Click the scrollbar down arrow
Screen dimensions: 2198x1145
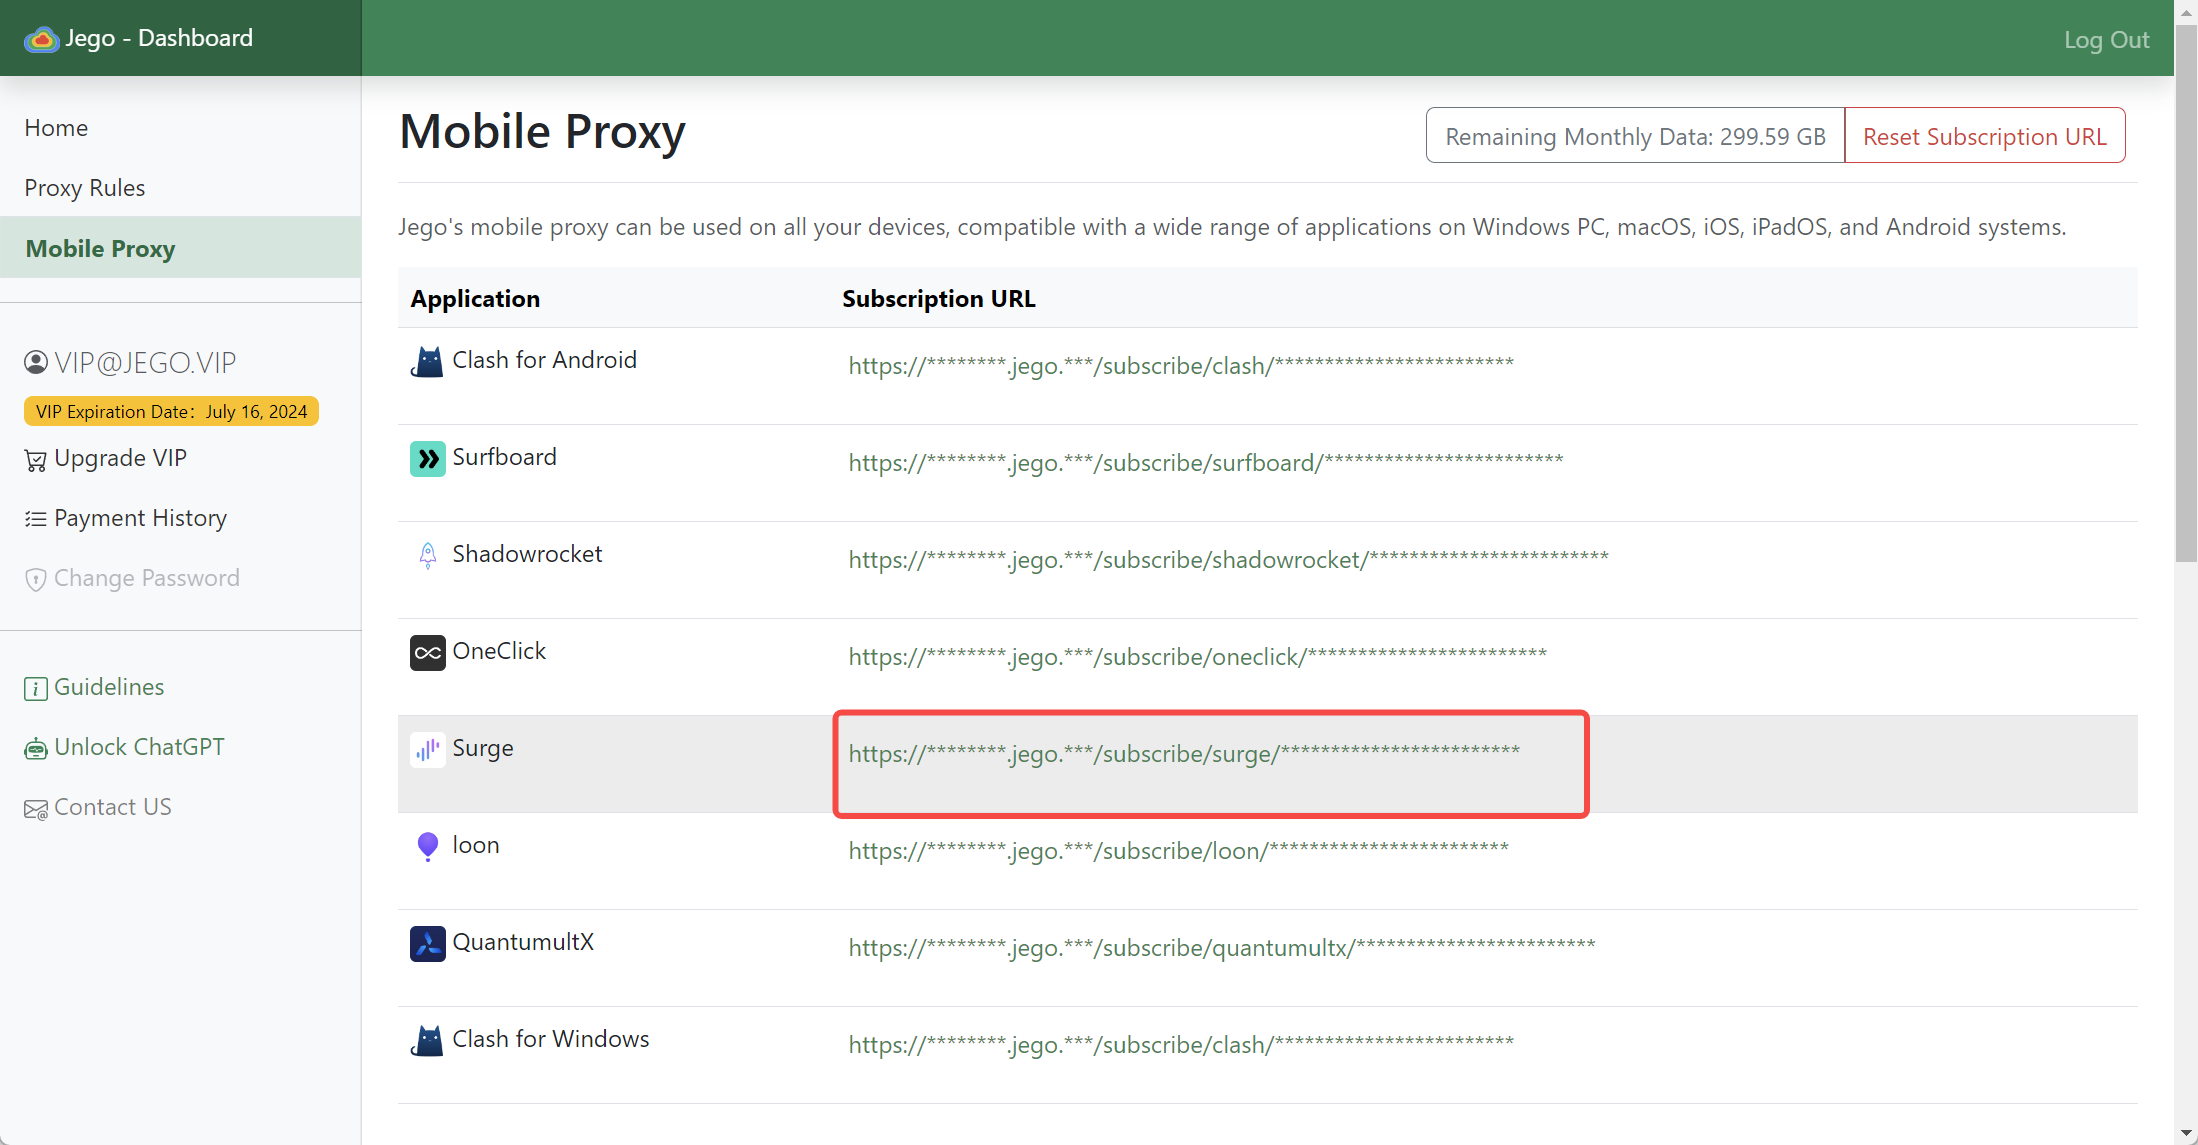[2186, 1133]
